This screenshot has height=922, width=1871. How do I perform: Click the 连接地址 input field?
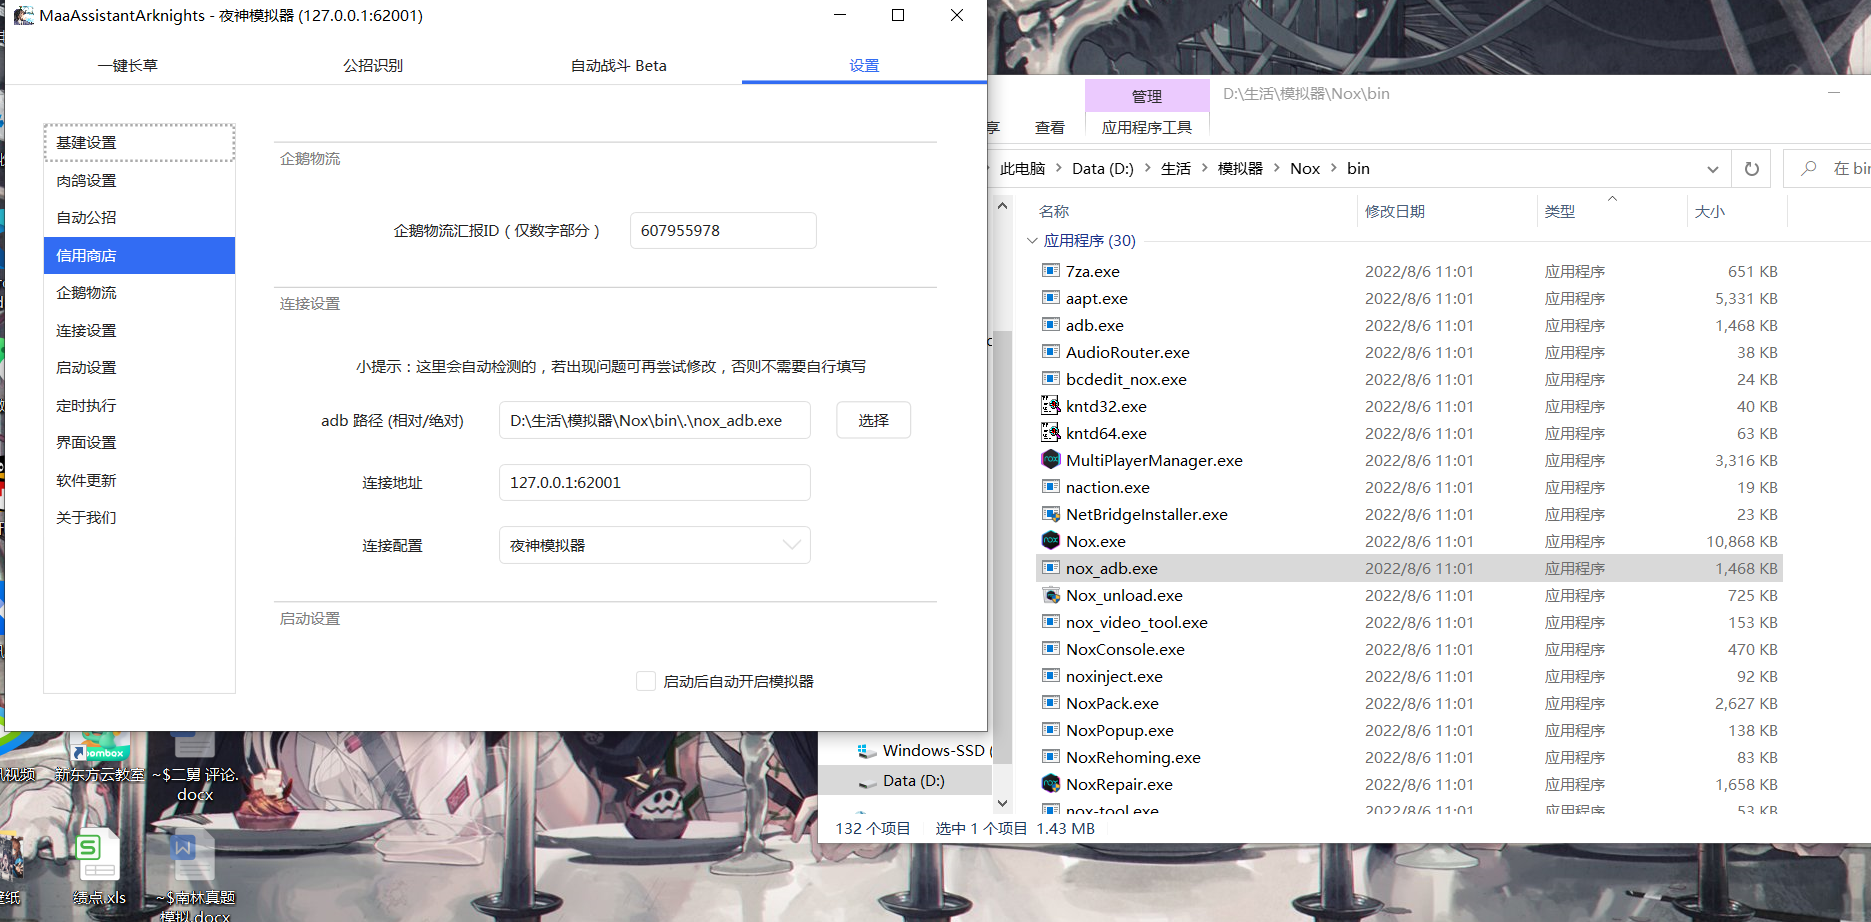pos(654,482)
